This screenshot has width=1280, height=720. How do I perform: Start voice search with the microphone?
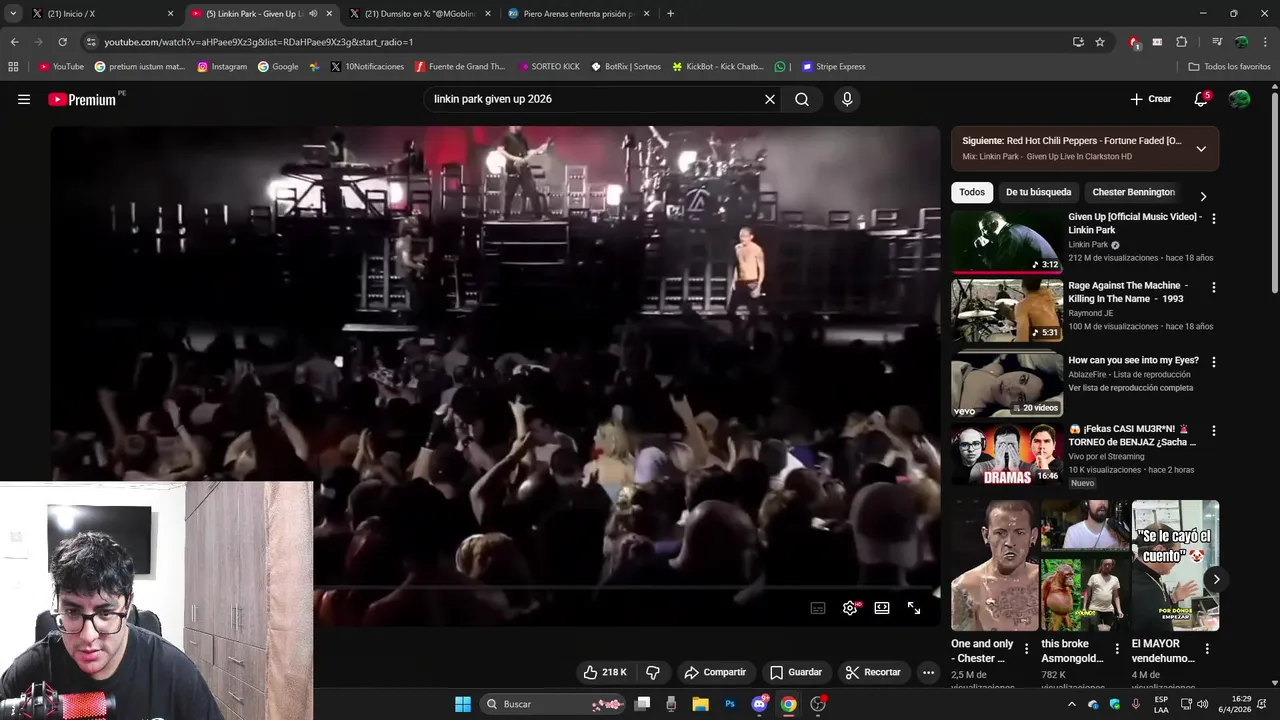tap(847, 99)
